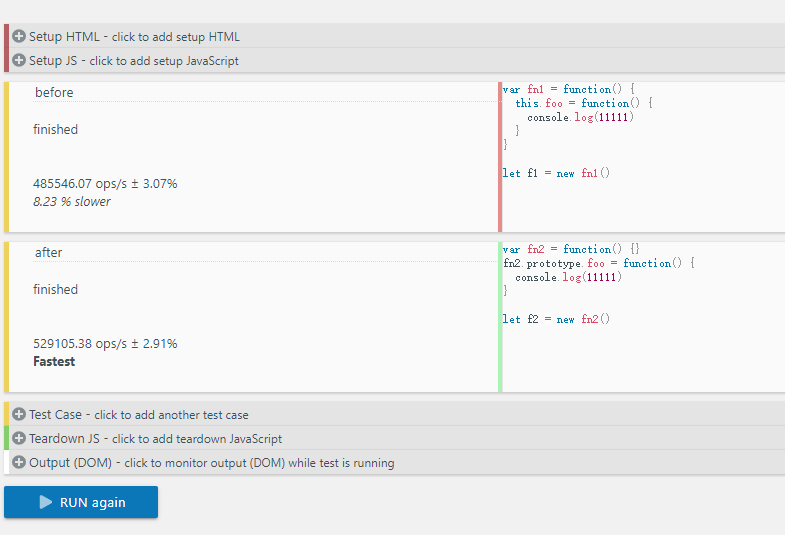This screenshot has height=535, width=785.
Task: Click the plus icon beside Test Case
Action: coord(19,414)
